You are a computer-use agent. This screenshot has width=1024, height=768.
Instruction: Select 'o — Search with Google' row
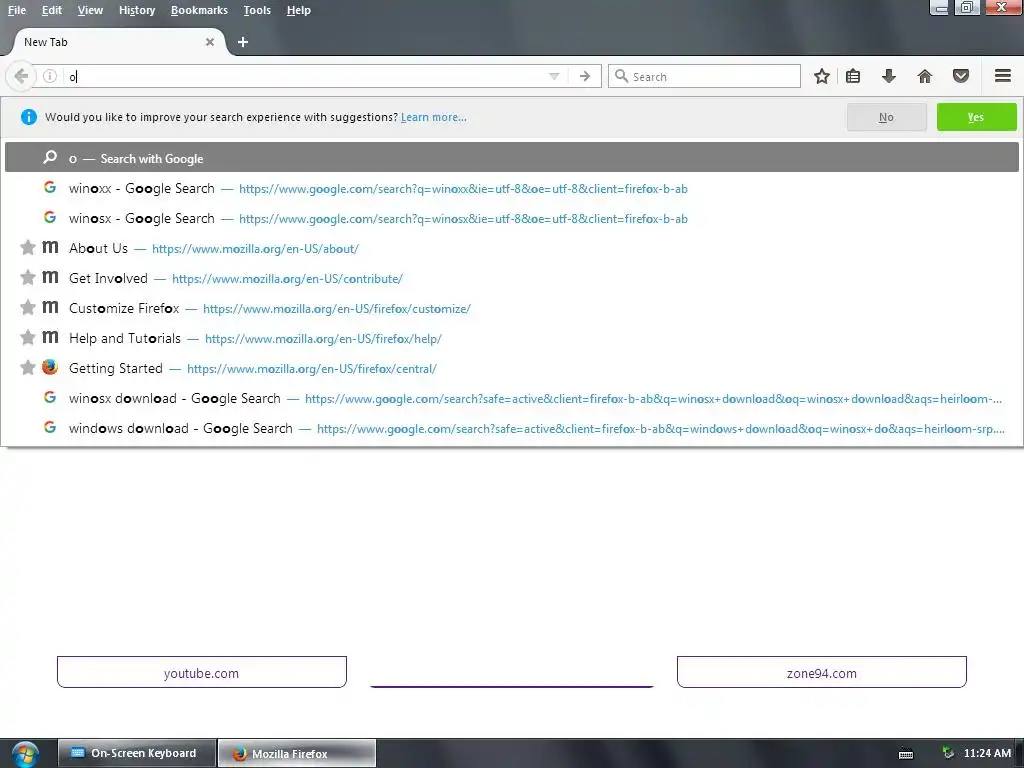[x=511, y=158]
